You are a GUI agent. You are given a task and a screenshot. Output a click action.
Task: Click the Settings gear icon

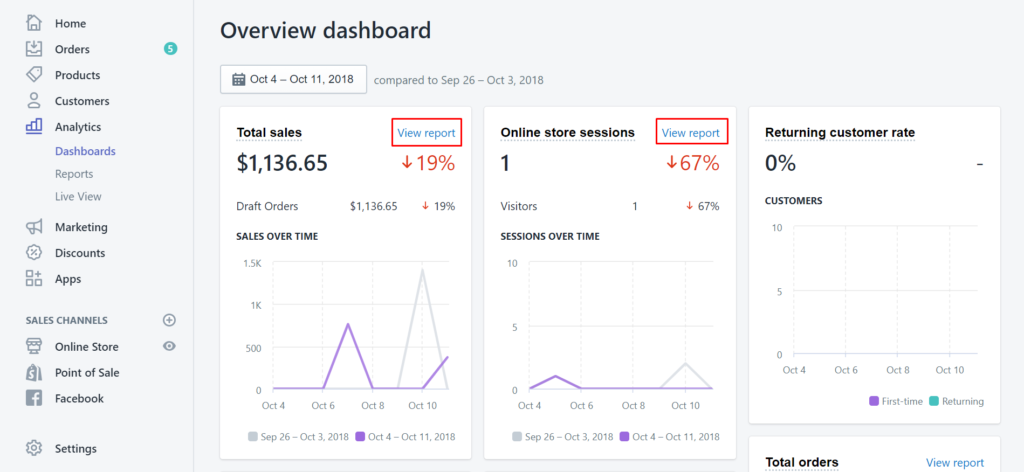point(34,448)
